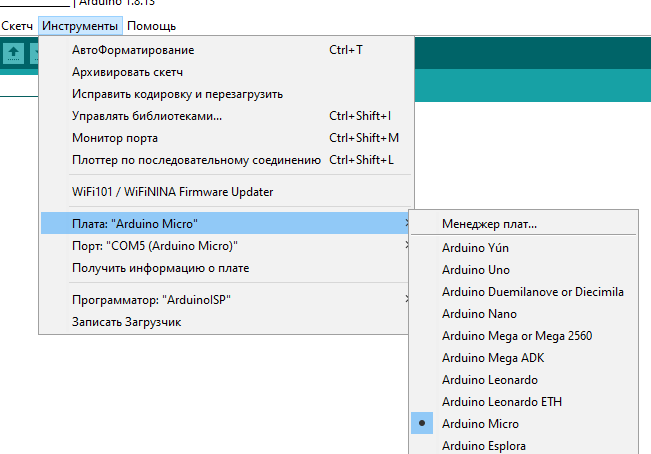Click the New sketch toolbar icon
The image size is (651, 454).
(14, 53)
